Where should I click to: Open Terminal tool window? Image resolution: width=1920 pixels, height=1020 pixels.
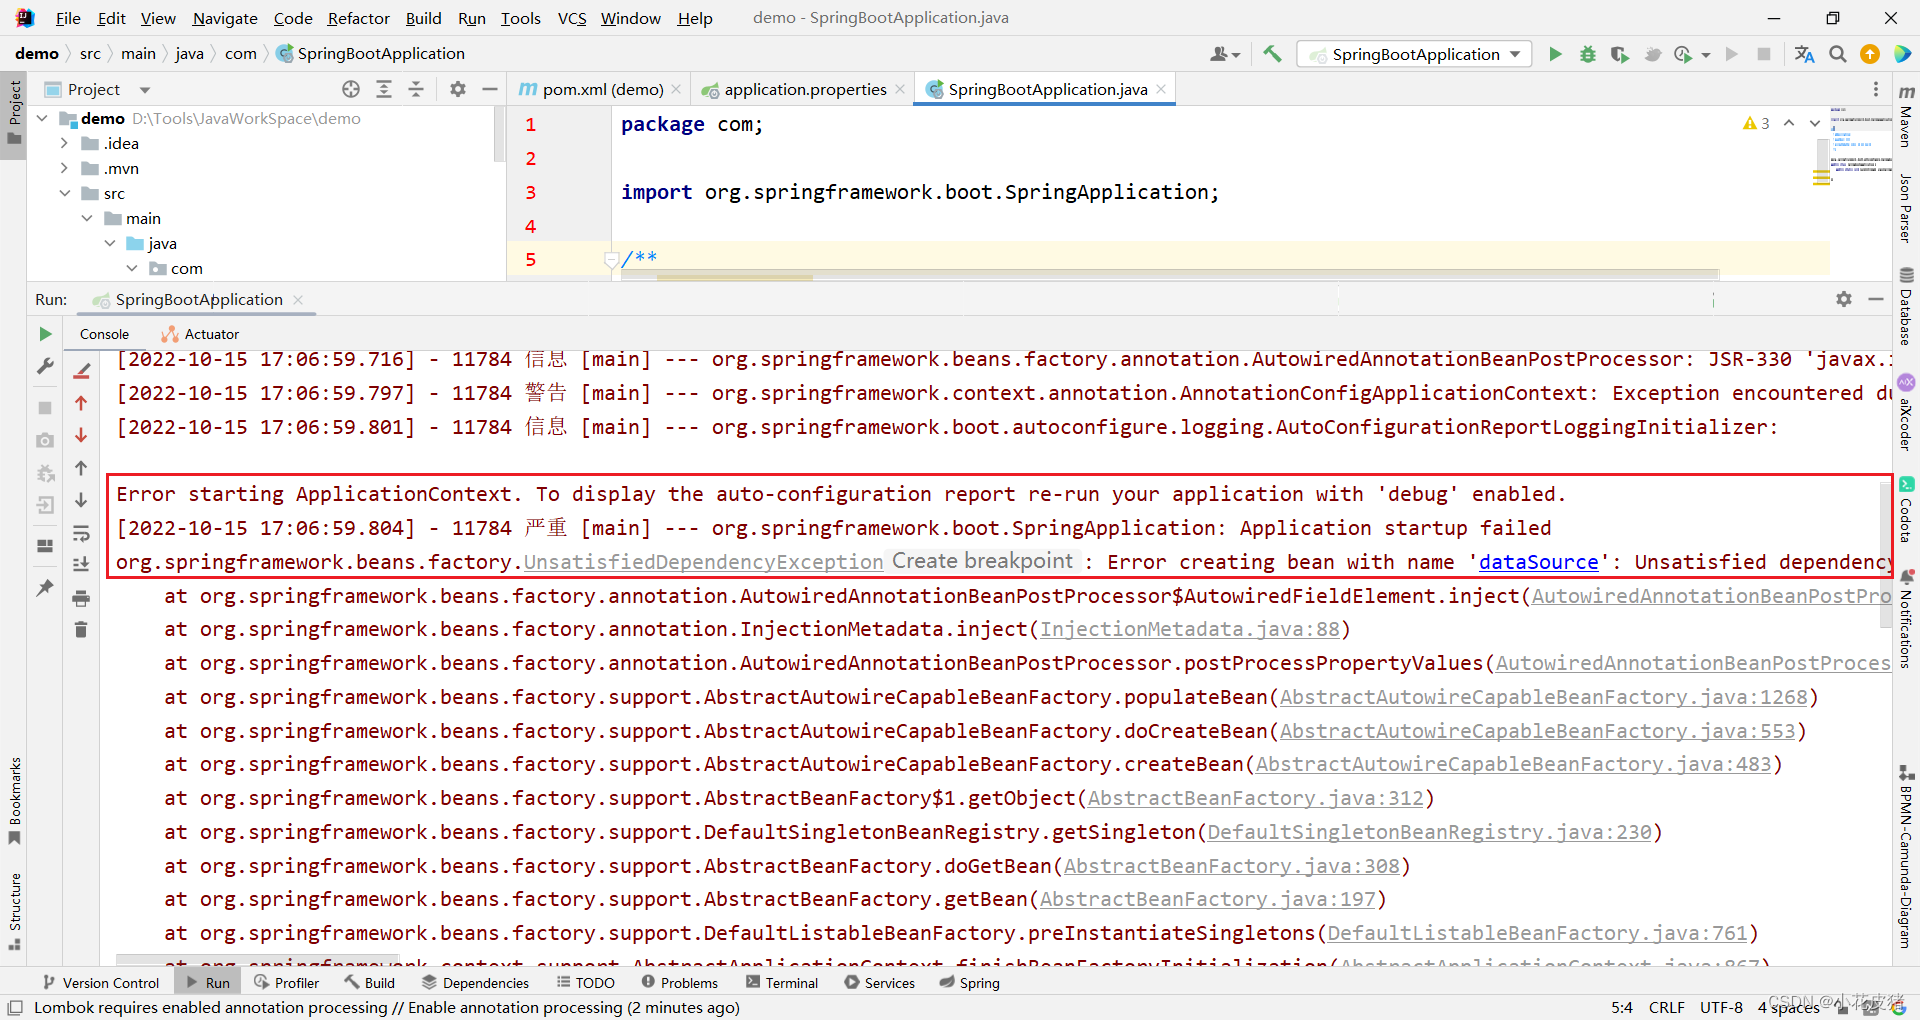pyautogui.click(x=781, y=983)
